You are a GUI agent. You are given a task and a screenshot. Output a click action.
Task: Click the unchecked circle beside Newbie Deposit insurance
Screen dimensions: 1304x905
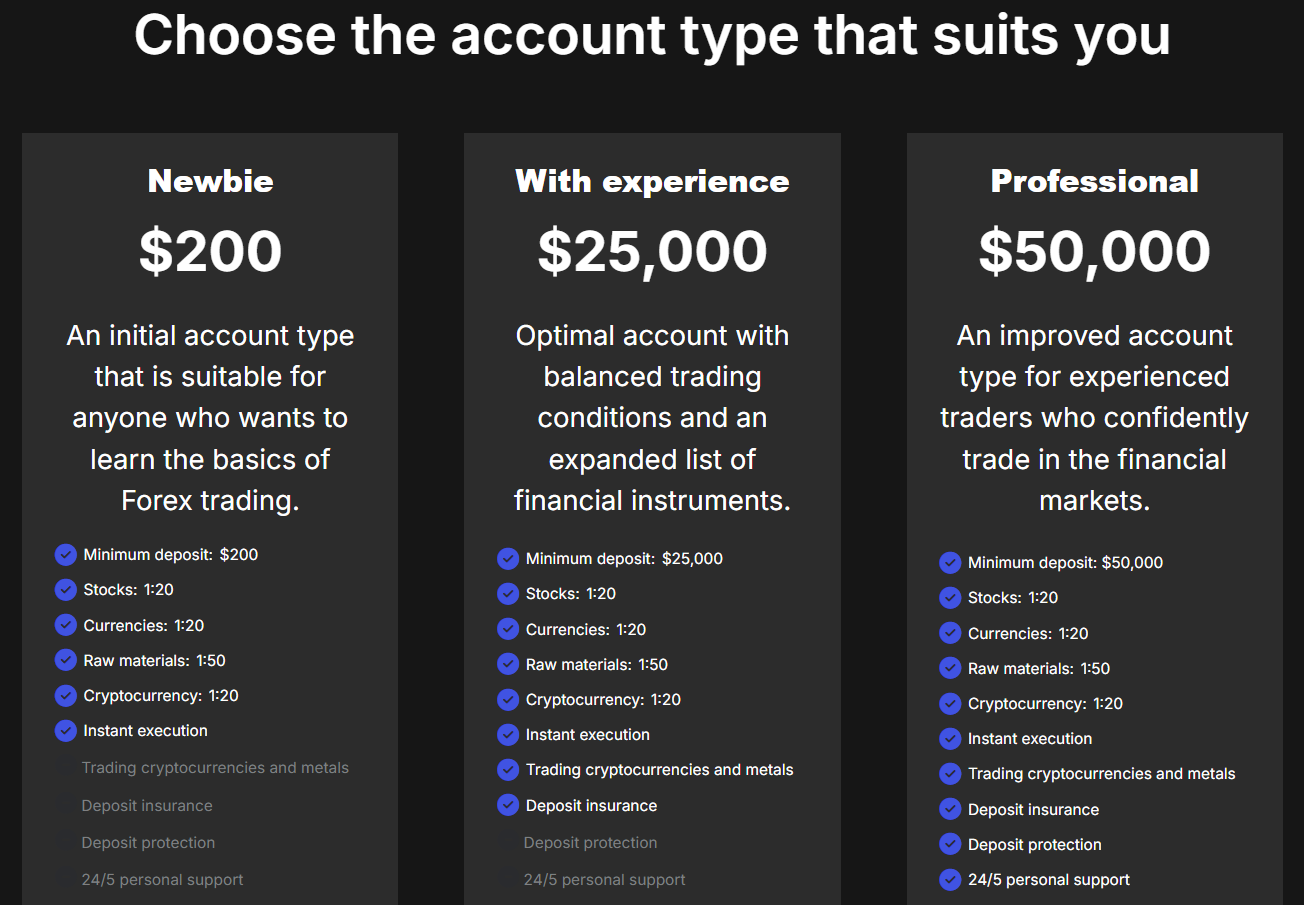[x=65, y=806]
